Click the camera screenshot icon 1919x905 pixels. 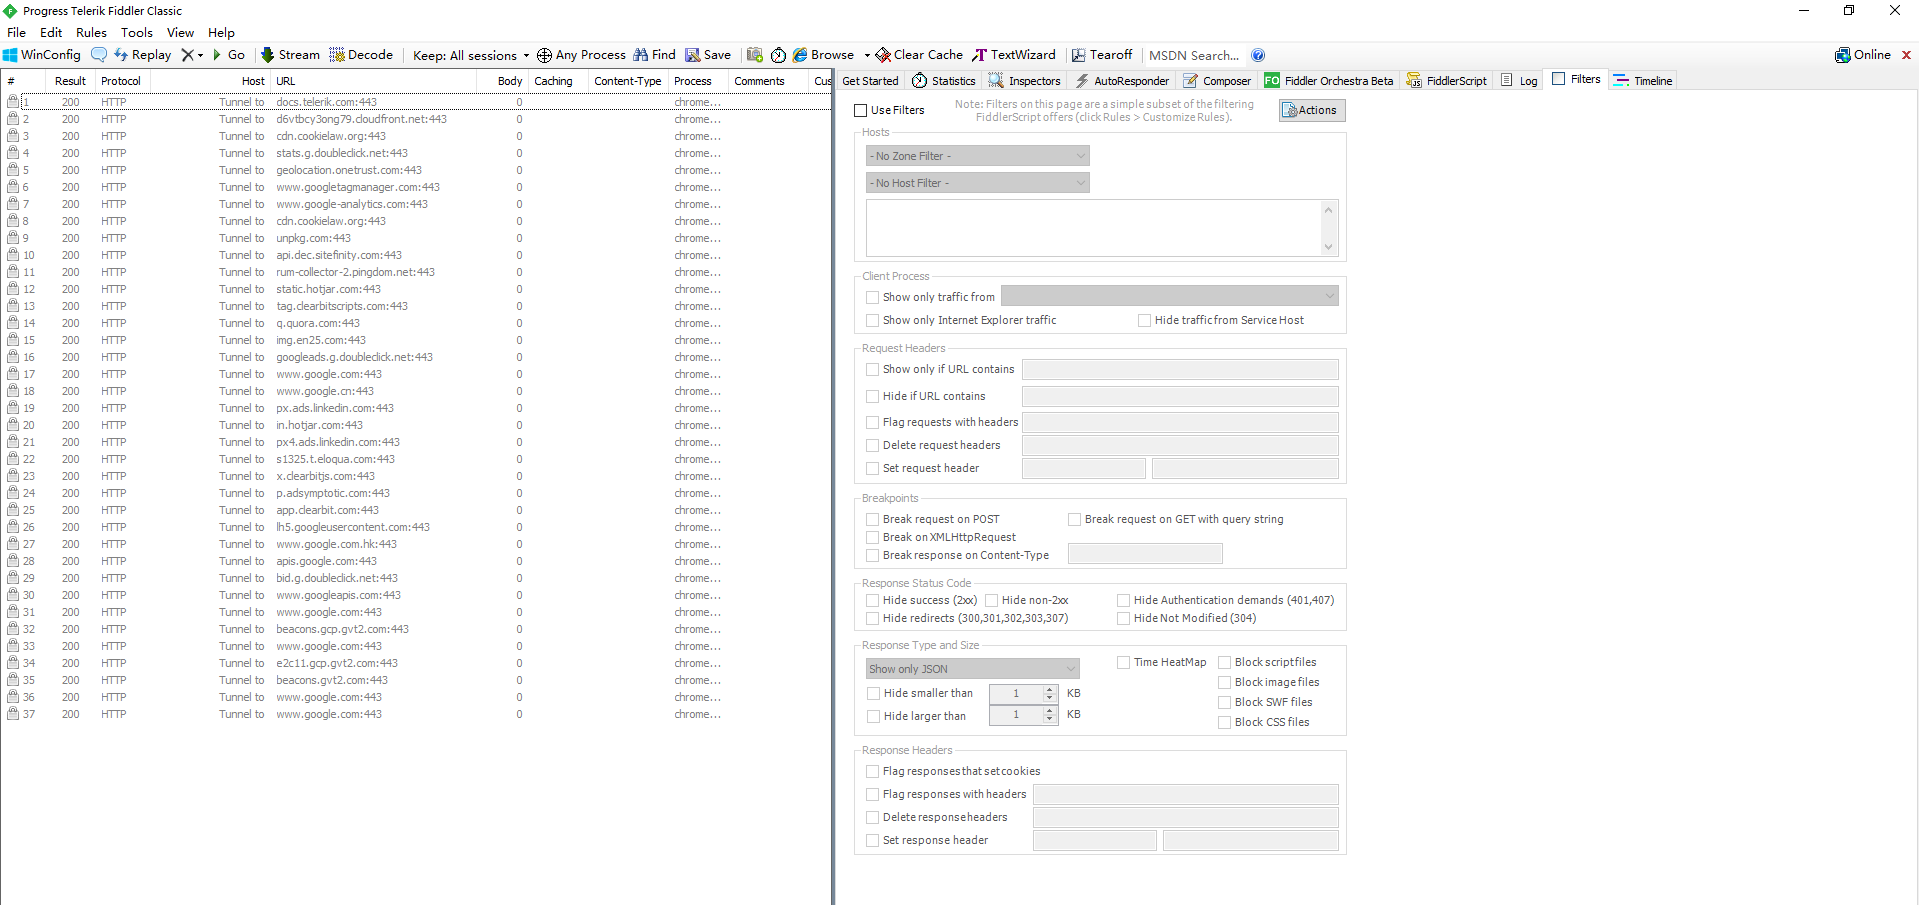tap(755, 55)
